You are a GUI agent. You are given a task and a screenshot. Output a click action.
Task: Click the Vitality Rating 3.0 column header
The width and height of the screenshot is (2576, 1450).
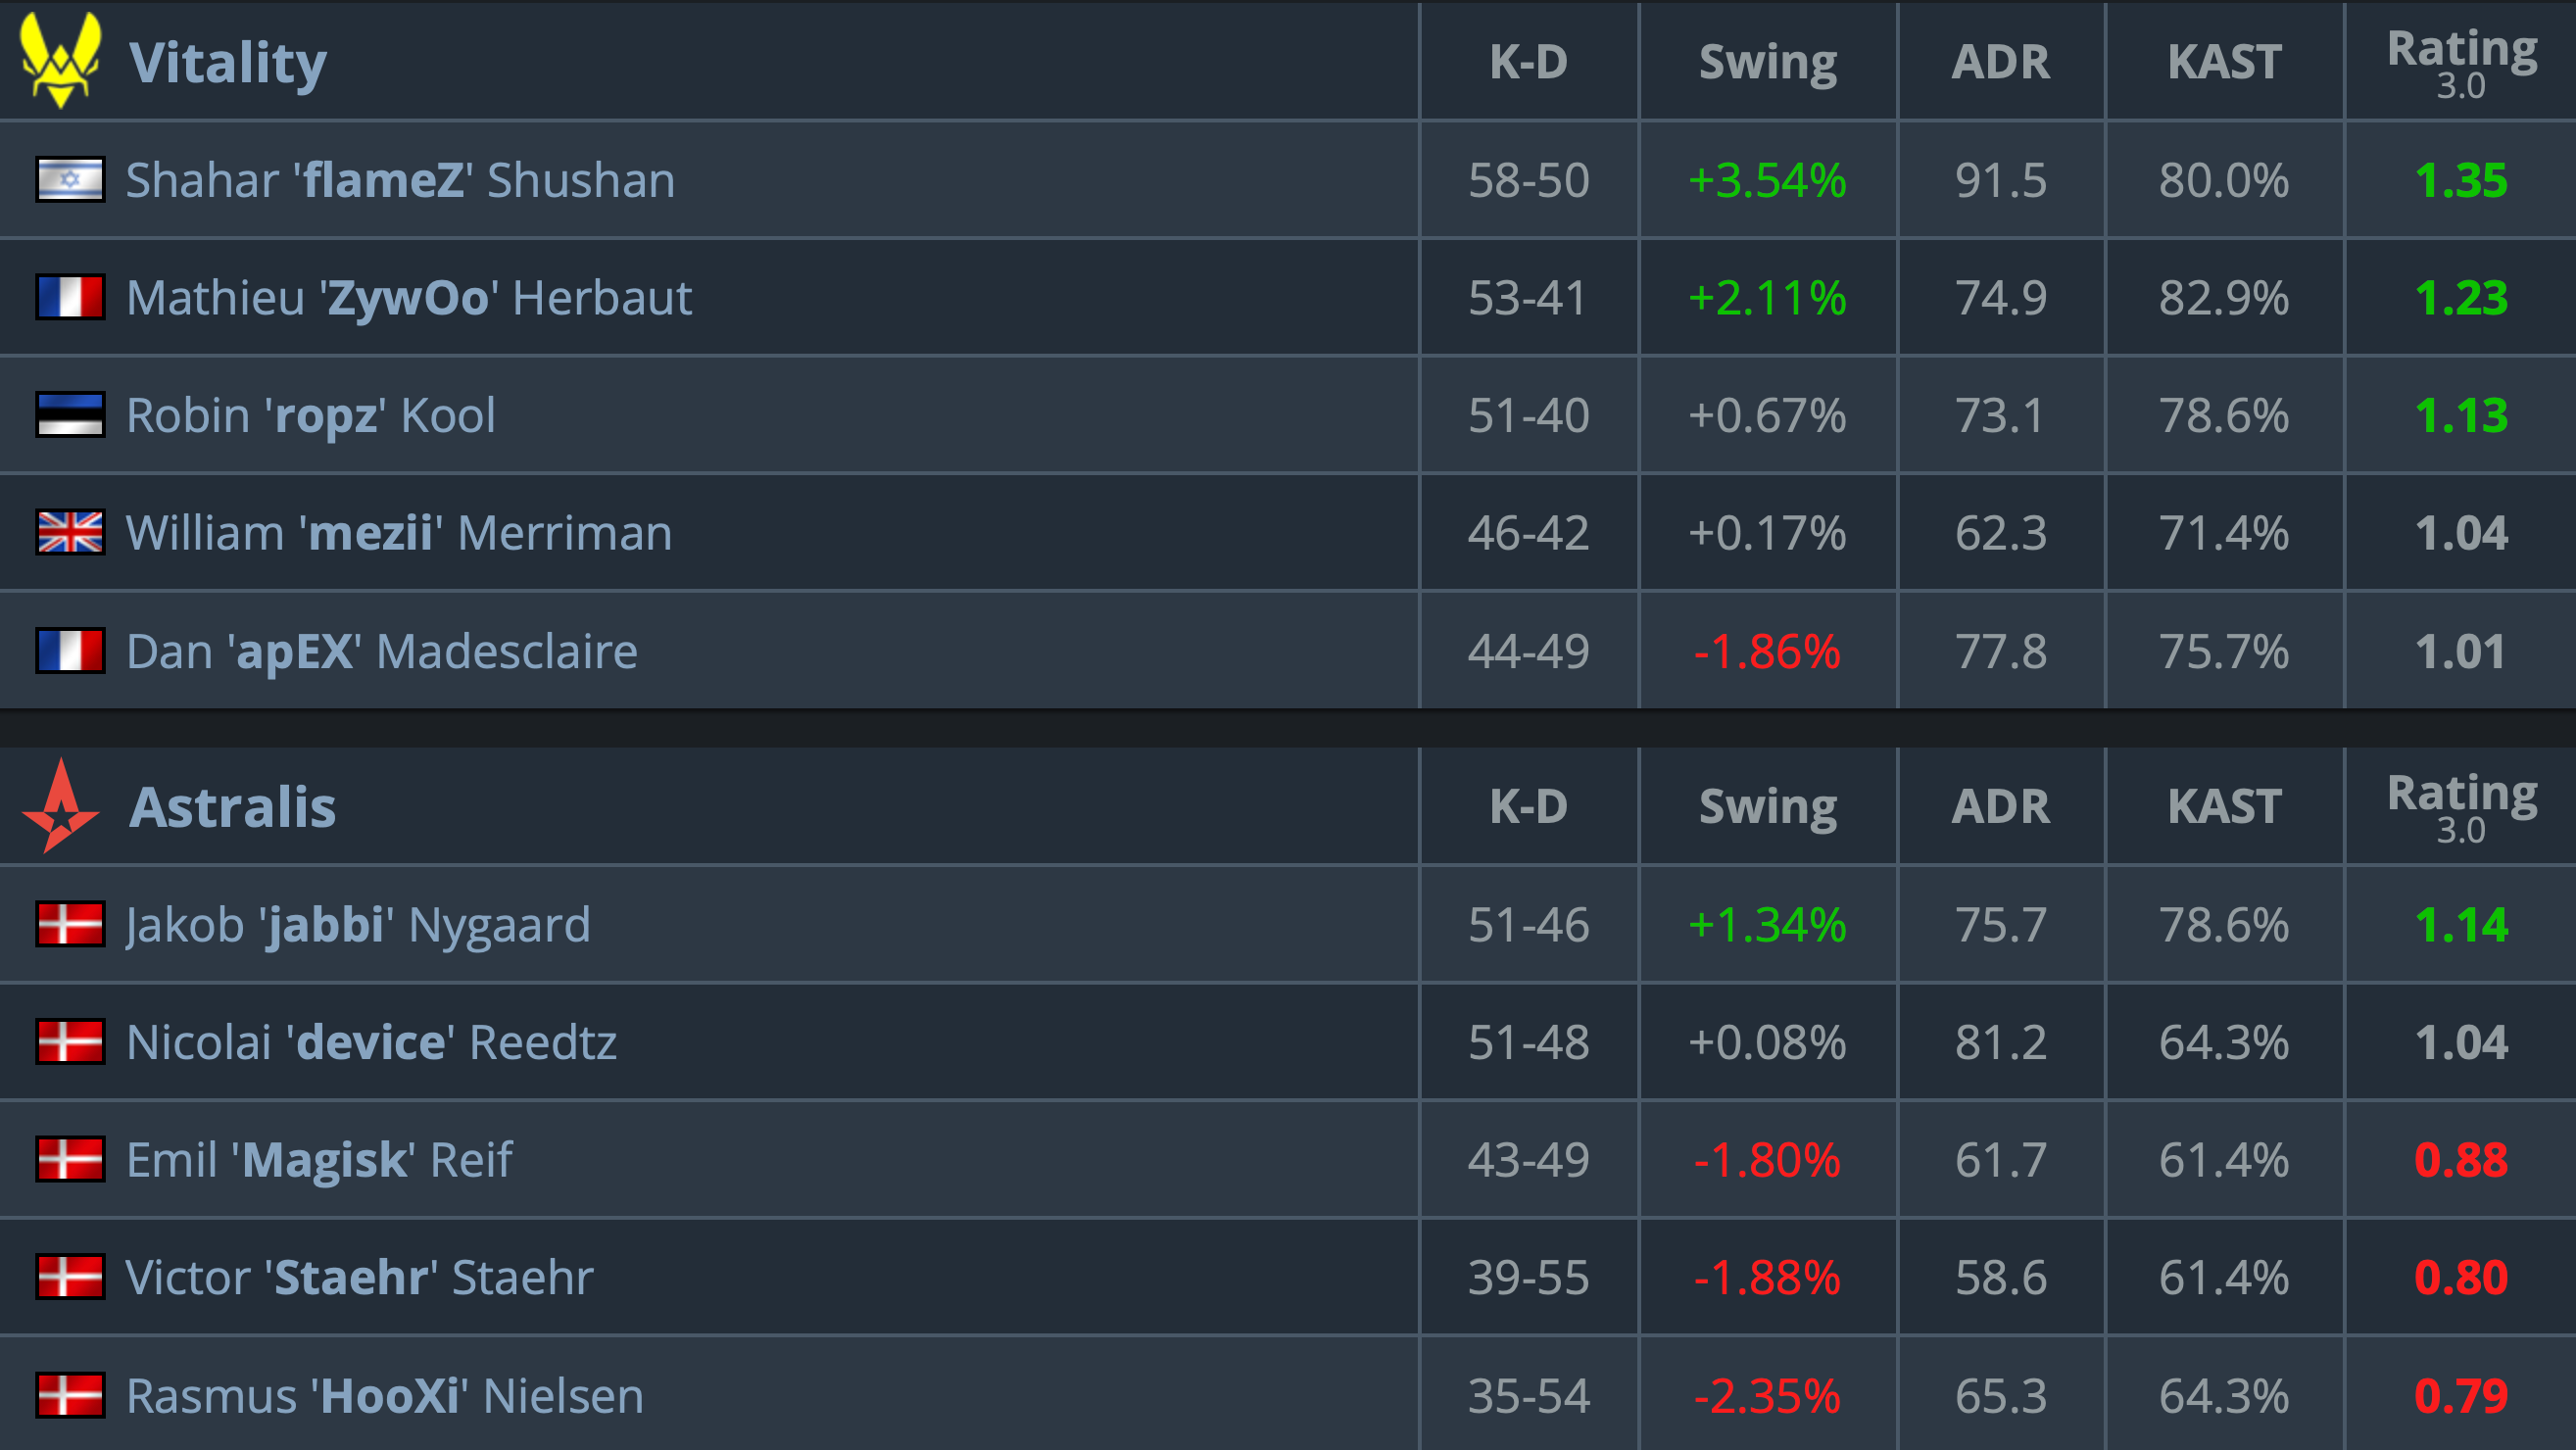2461,62
